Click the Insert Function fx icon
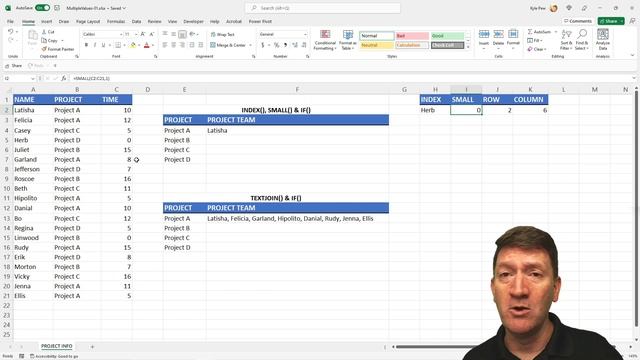 tap(64, 78)
